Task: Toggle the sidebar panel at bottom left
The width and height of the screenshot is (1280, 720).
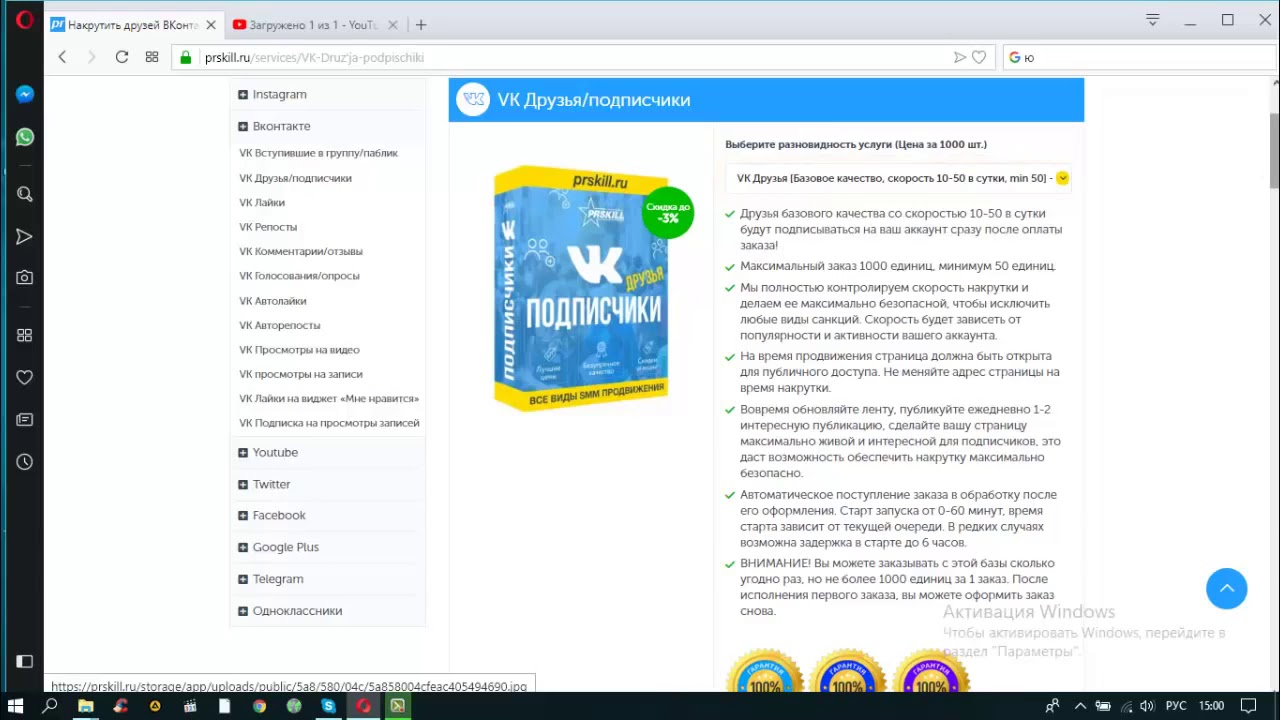Action: [25, 661]
